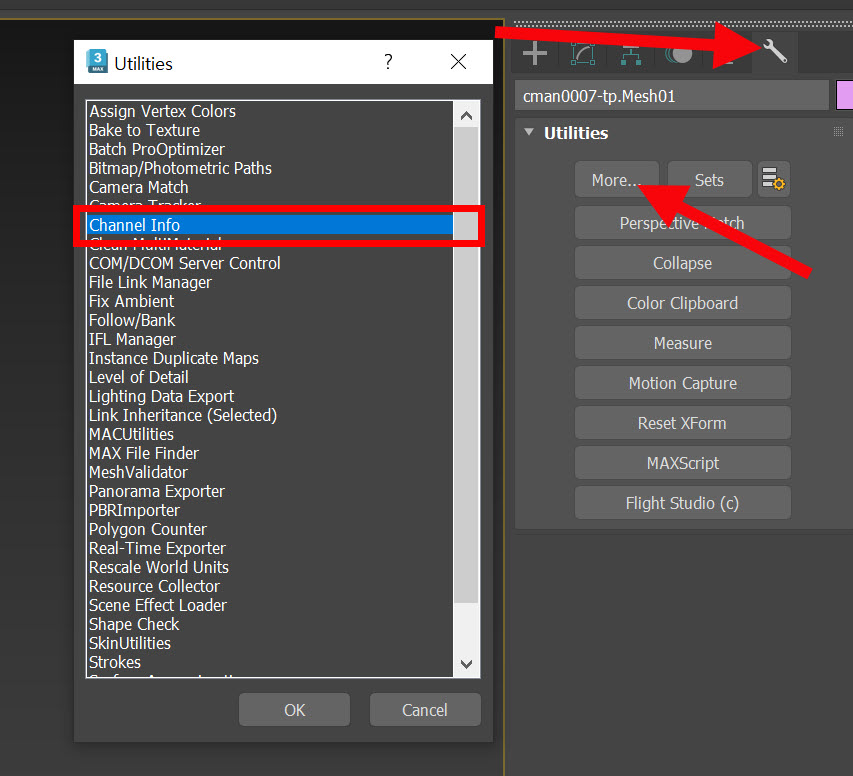This screenshot has width=853, height=776.
Task: Open the Modify panel tab
Action: (x=583, y=53)
